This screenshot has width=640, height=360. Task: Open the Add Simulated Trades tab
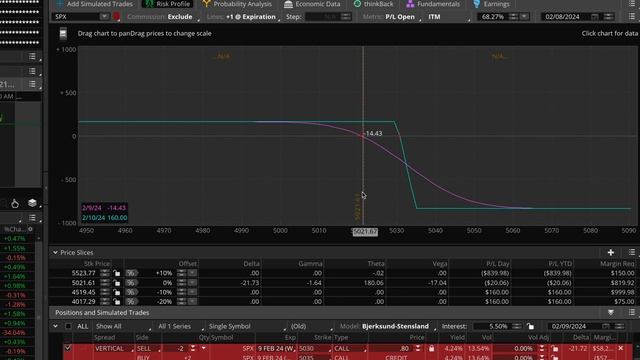[x=95, y=4]
